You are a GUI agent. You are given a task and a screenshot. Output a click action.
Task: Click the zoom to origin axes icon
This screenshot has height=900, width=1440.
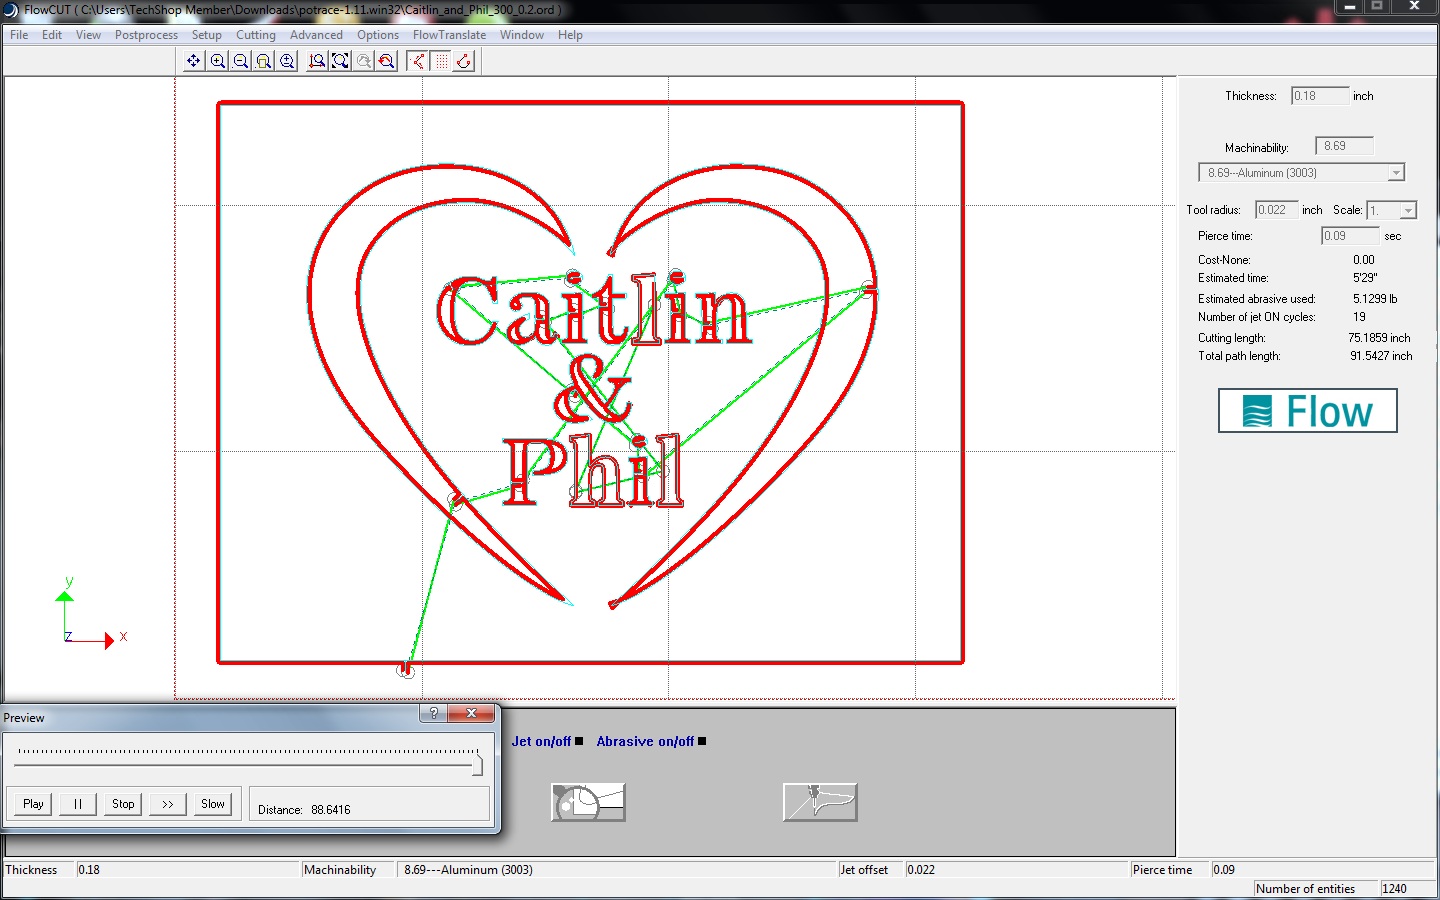coord(317,61)
